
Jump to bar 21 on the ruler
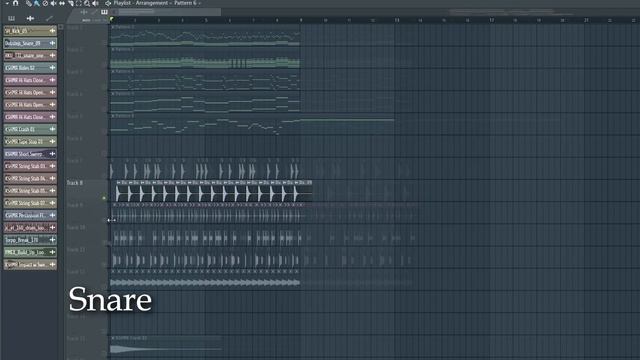586,20
